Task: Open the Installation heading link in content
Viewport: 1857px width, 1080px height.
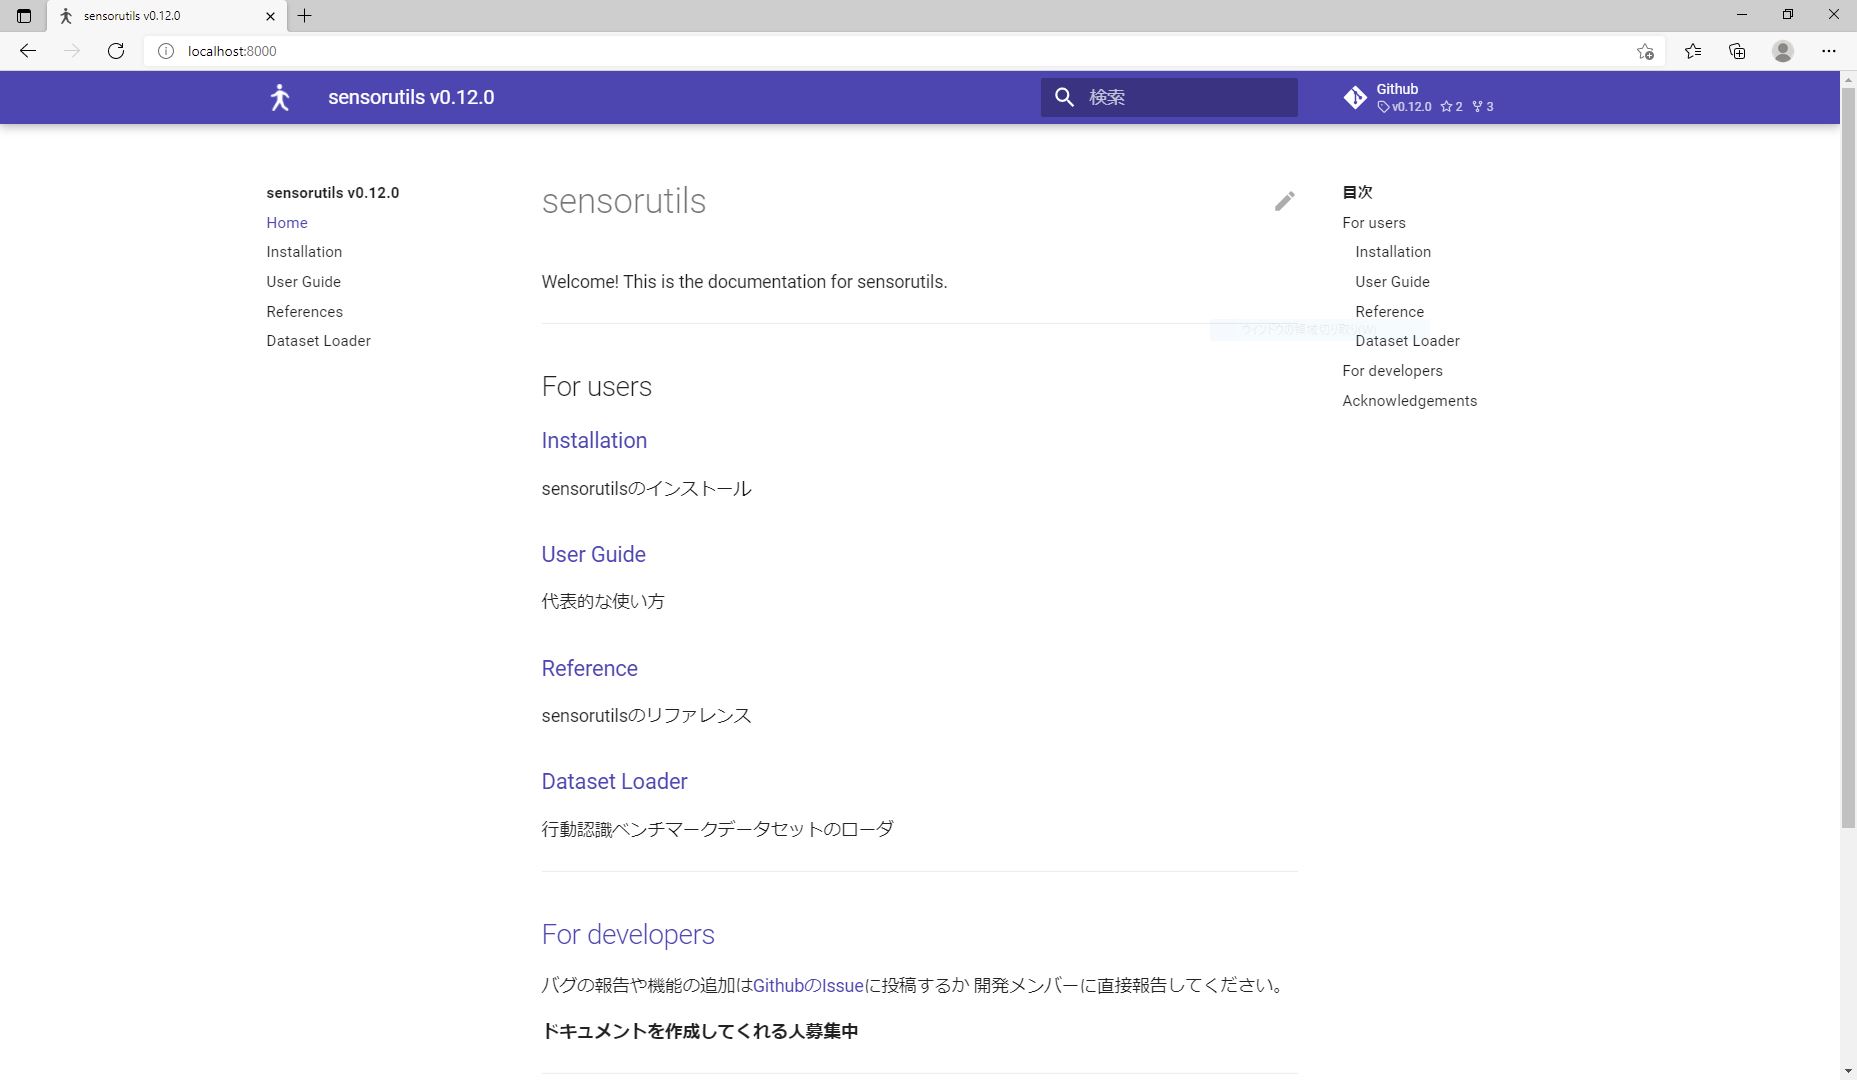Action: 594,441
